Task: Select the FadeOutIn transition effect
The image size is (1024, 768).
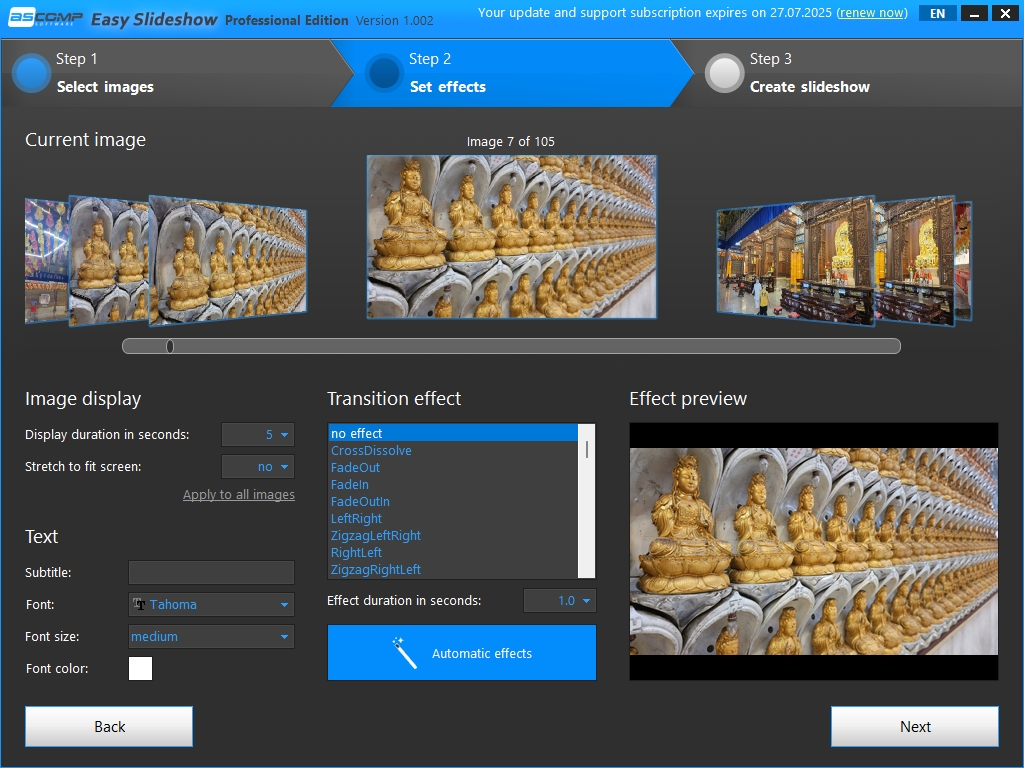Action: pyautogui.click(x=453, y=501)
